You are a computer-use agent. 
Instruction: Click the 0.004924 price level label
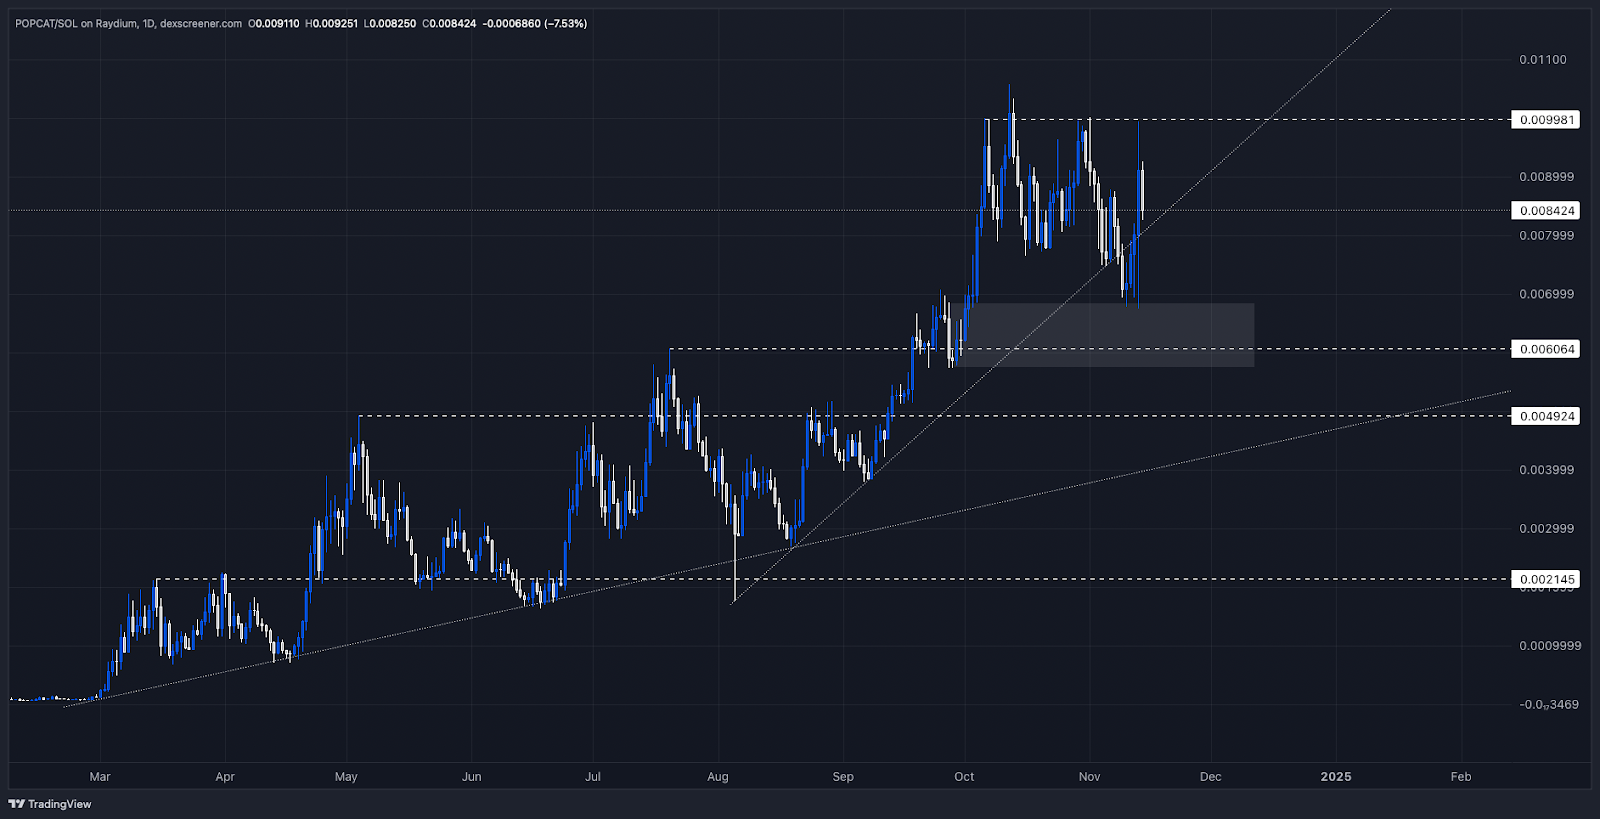[x=1546, y=416]
